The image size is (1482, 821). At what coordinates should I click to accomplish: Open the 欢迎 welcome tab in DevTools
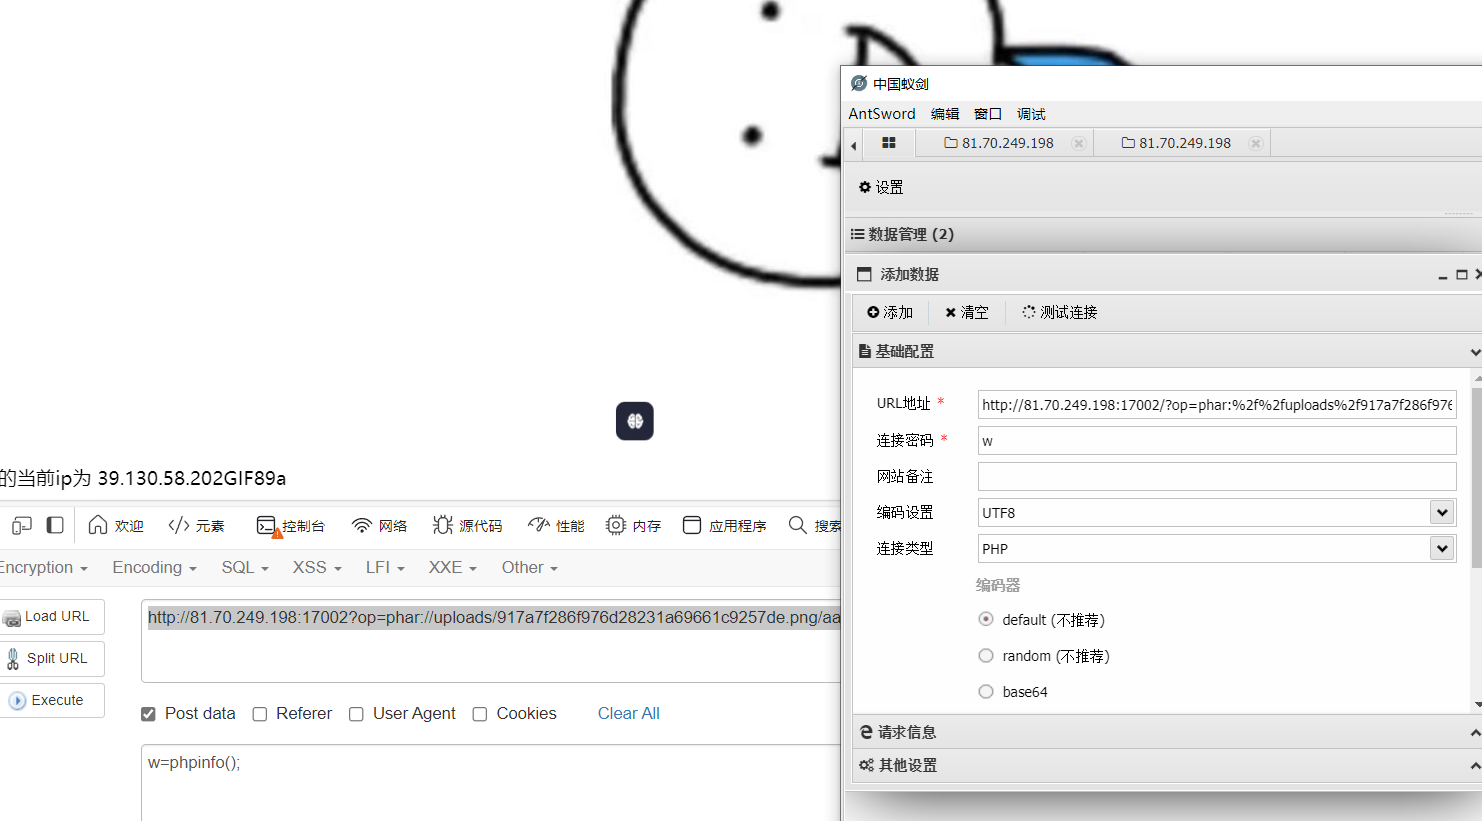coord(116,525)
